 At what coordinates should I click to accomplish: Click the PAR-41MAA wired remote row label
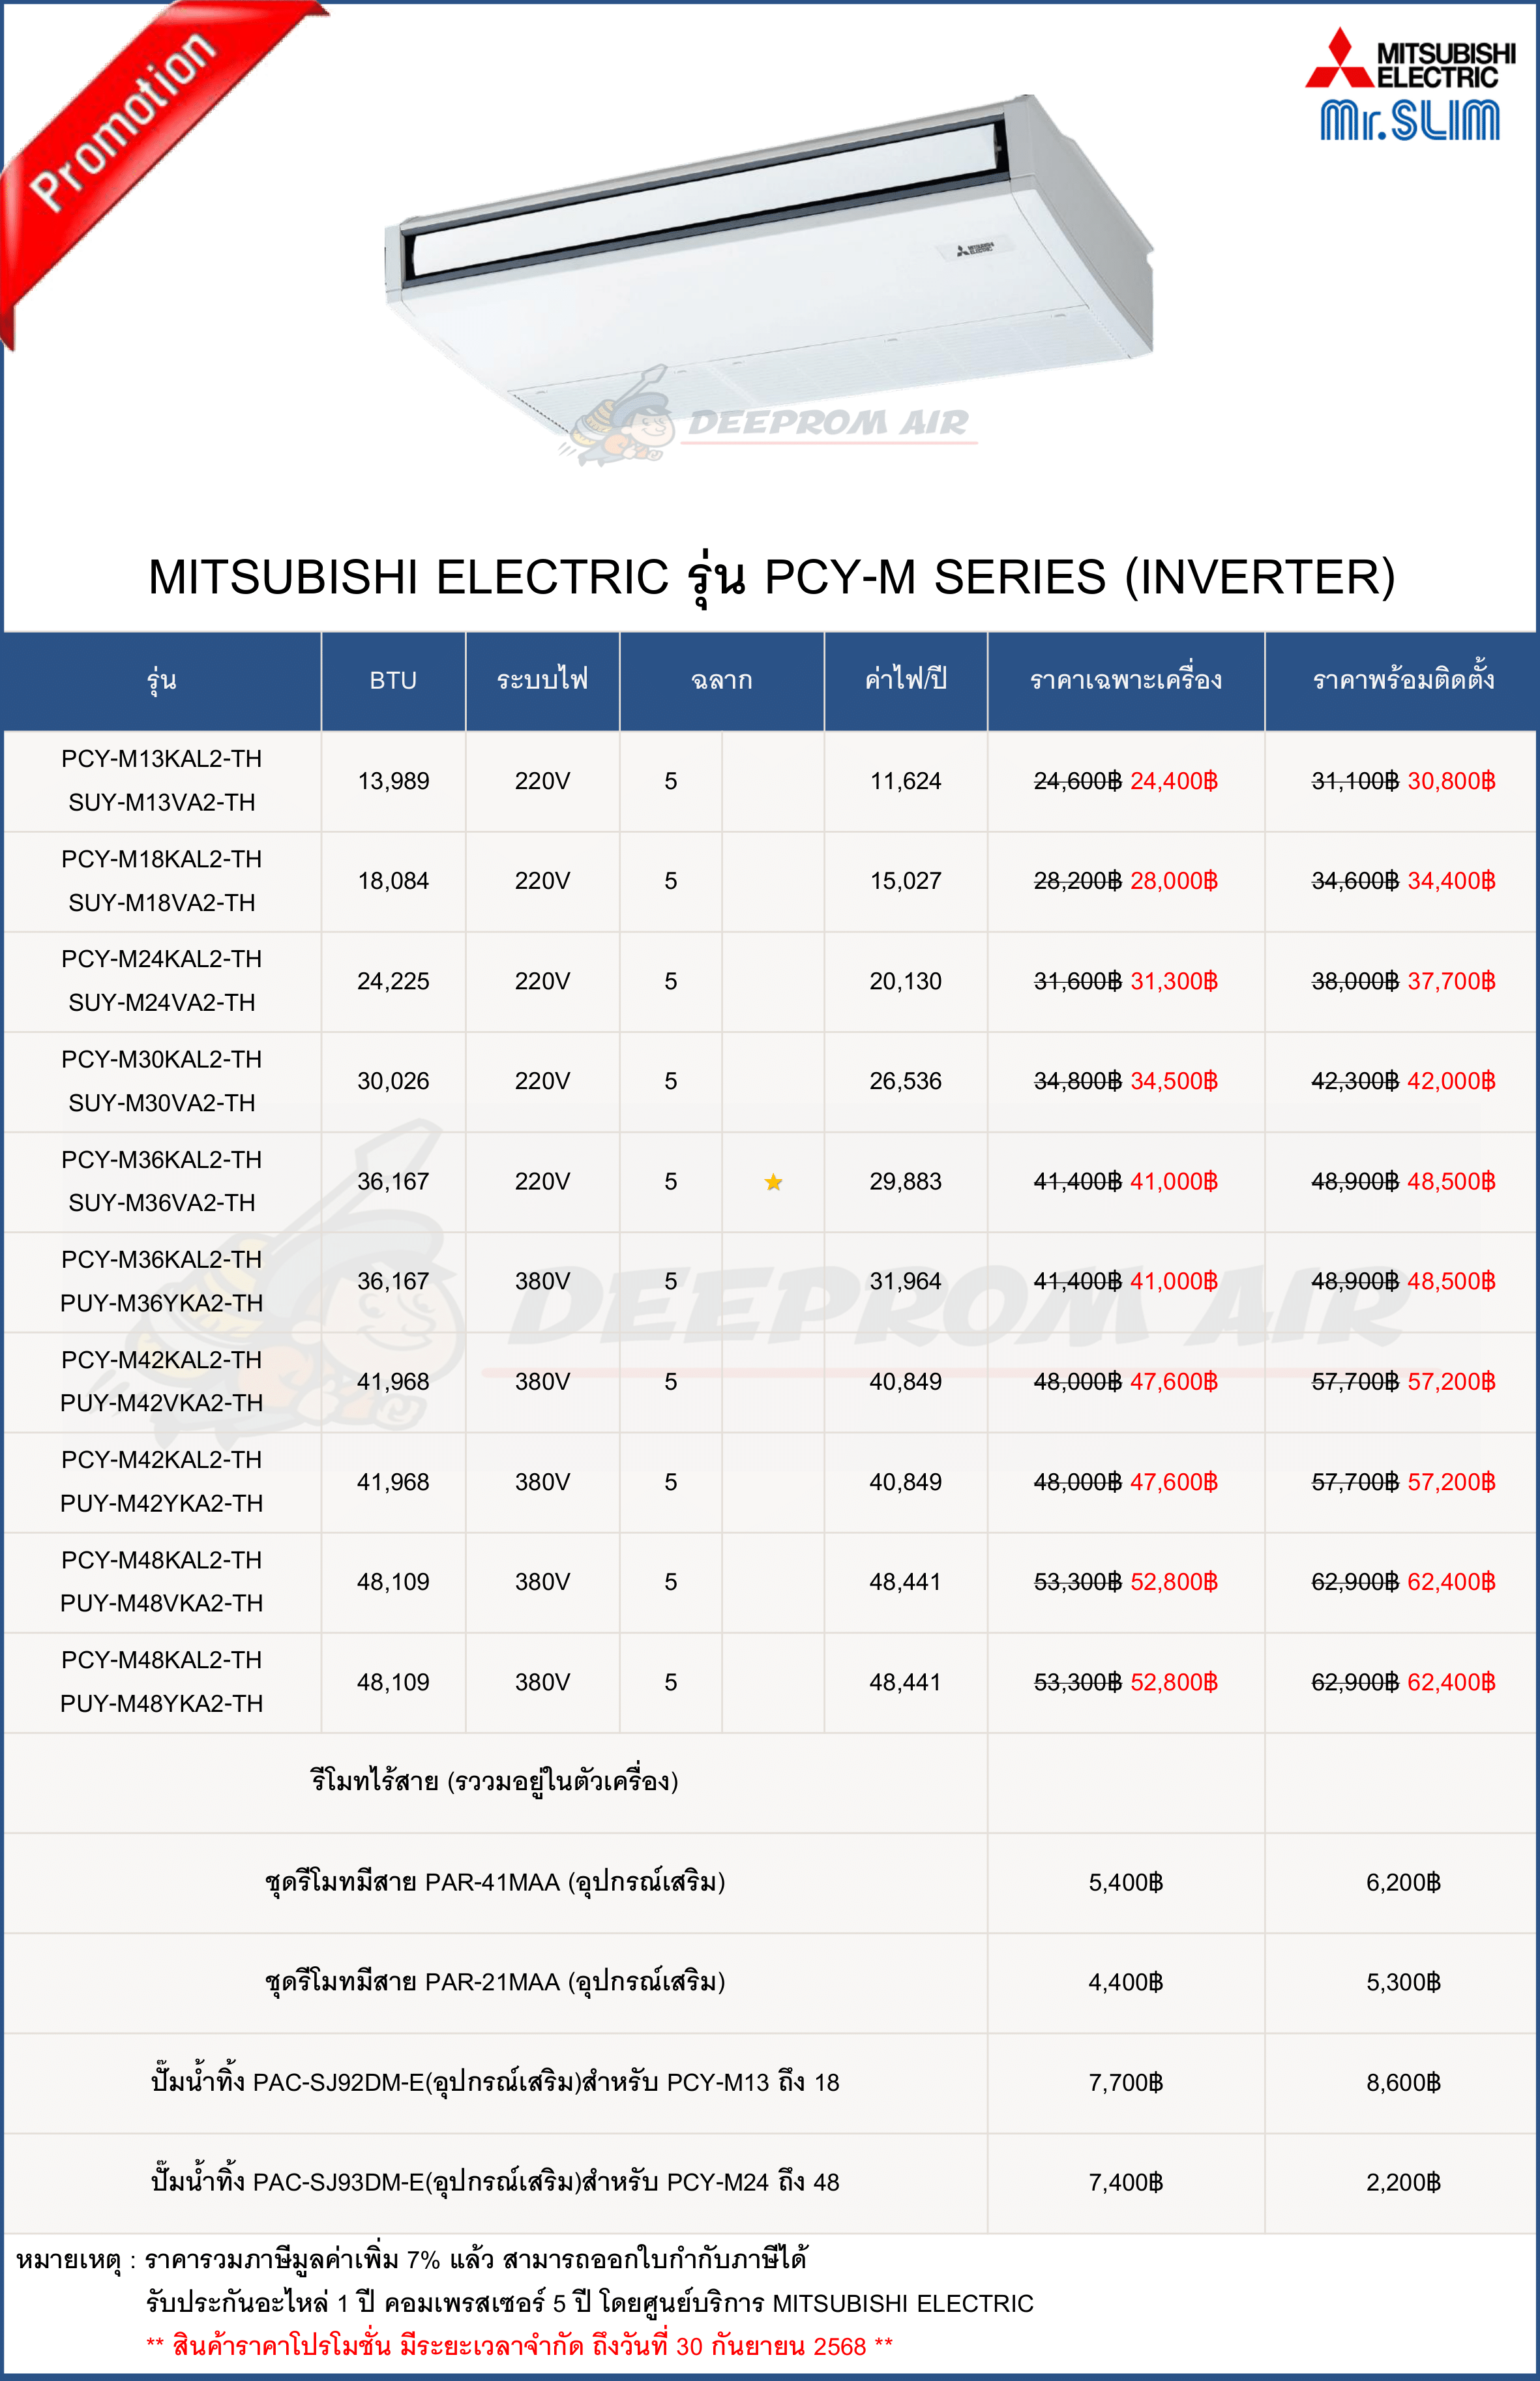pos(495,1882)
